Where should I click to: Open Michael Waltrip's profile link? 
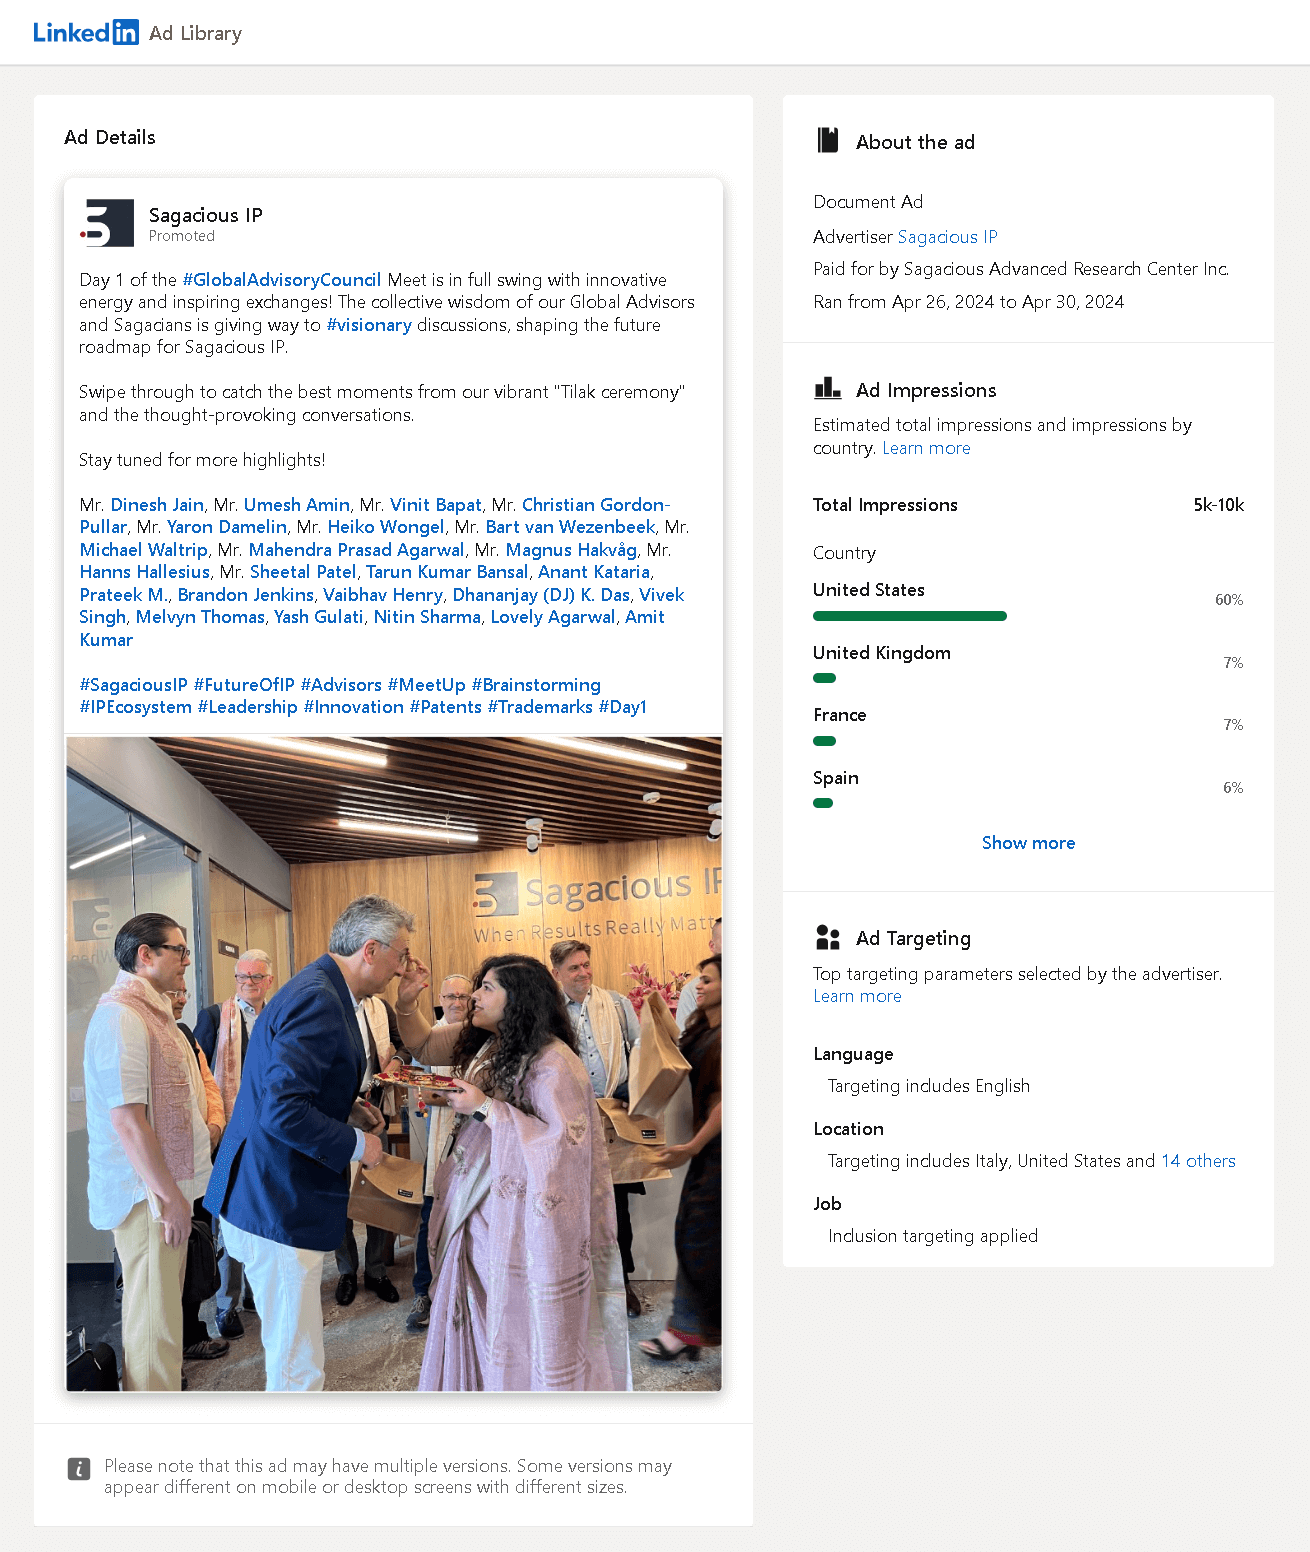pos(143,549)
